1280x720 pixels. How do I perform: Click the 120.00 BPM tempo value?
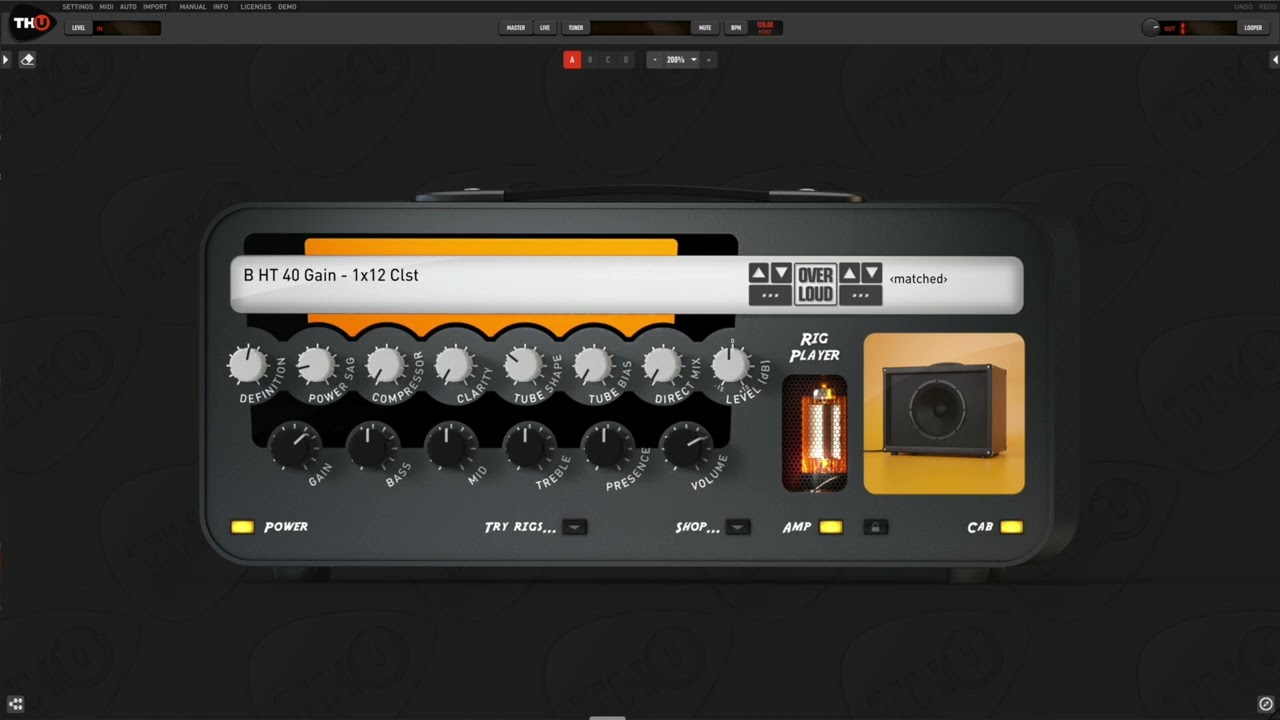(765, 25)
